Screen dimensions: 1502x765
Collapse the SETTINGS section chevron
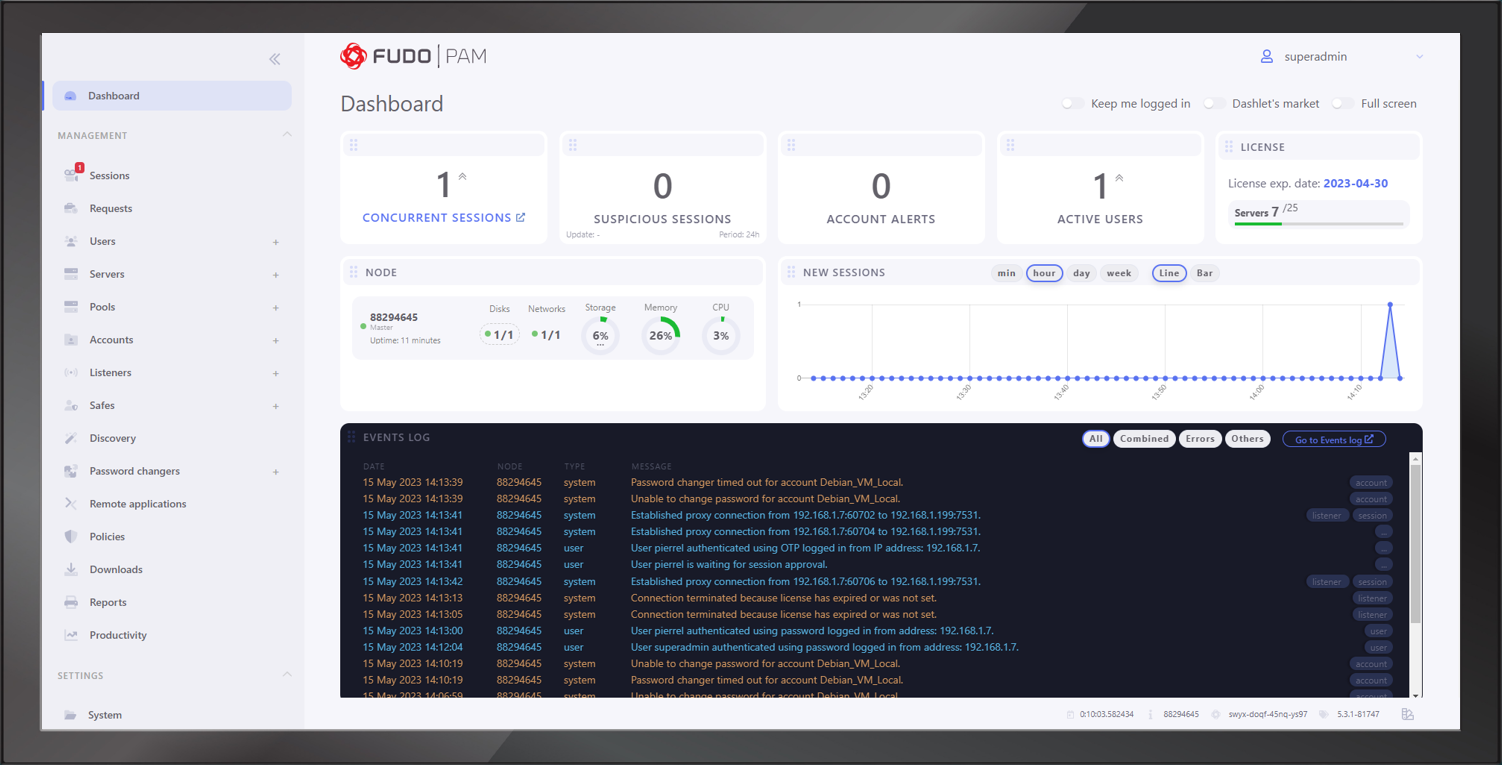(287, 674)
